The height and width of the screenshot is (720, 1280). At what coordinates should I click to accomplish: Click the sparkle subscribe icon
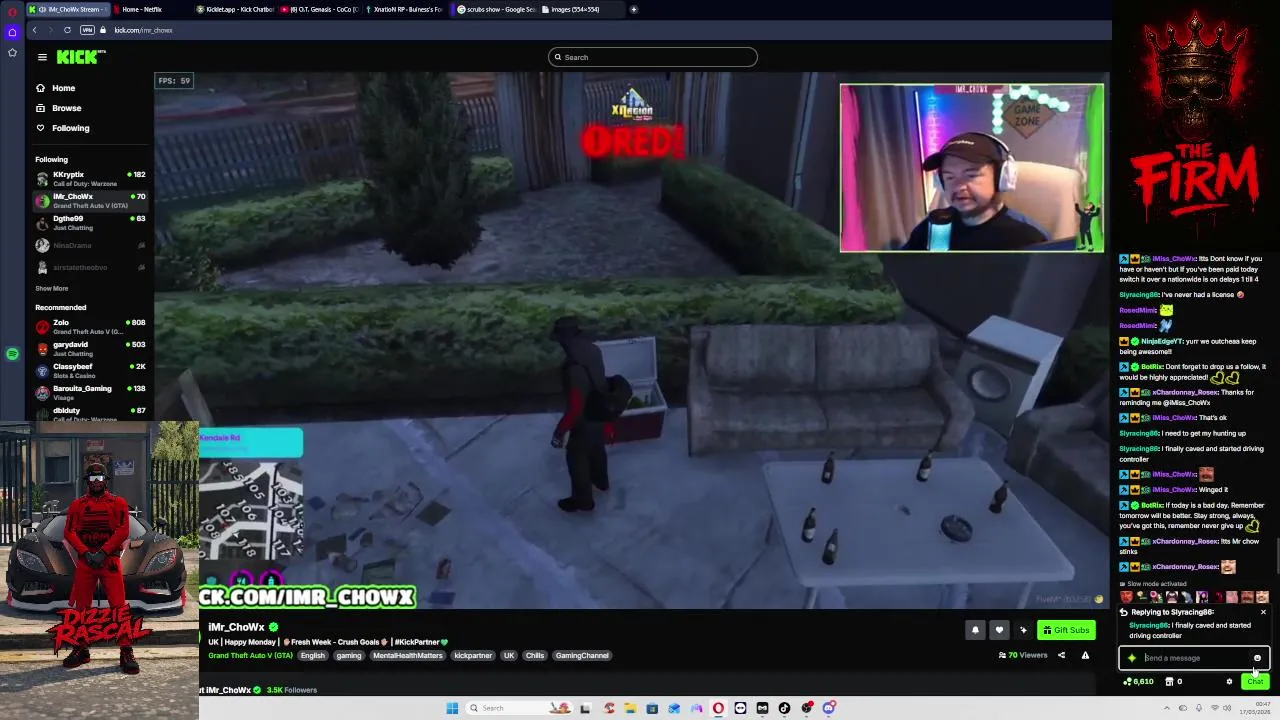click(x=1023, y=630)
